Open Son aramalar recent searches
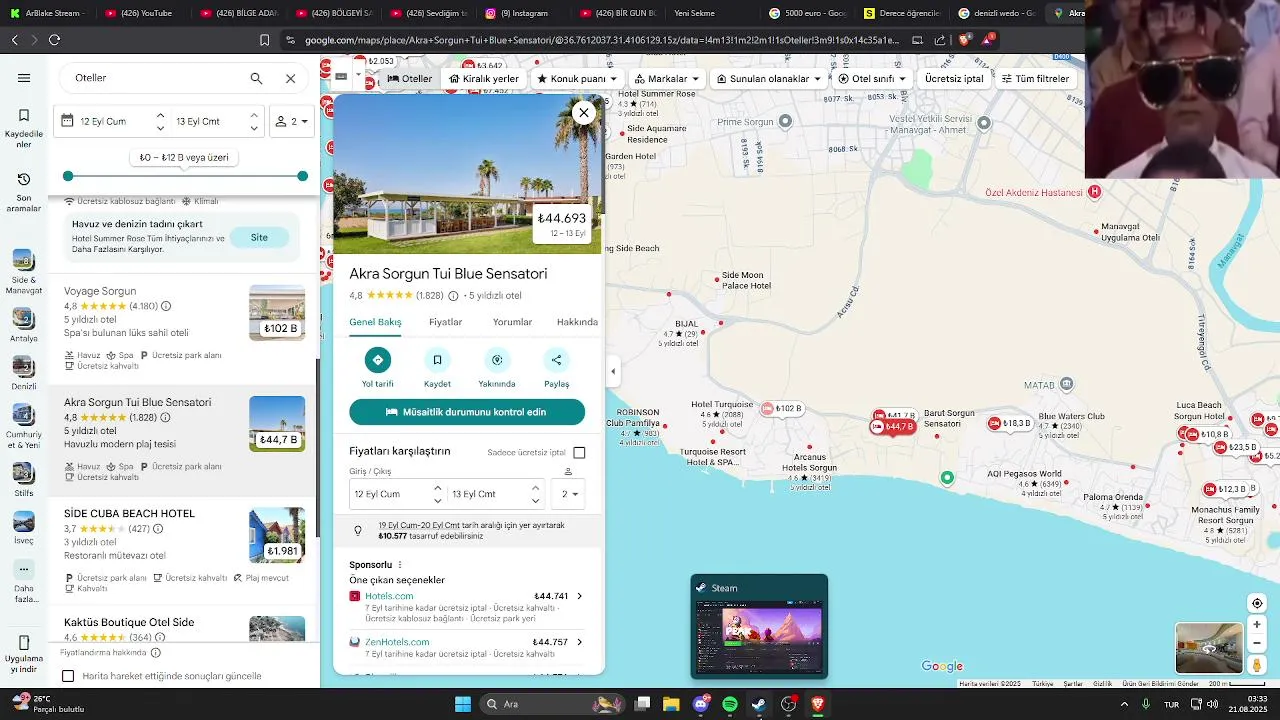The width and height of the screenshot is (1280, 720). click(24, 191)
